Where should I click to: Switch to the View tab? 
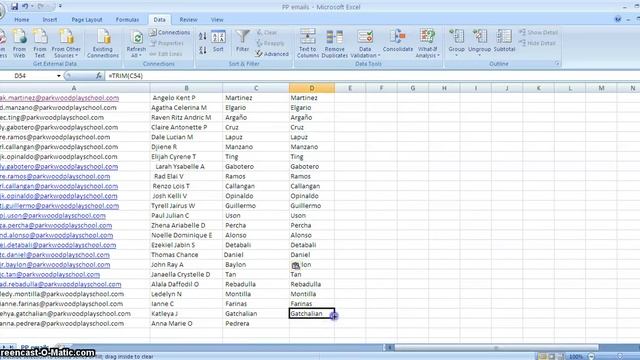point(217,20)
